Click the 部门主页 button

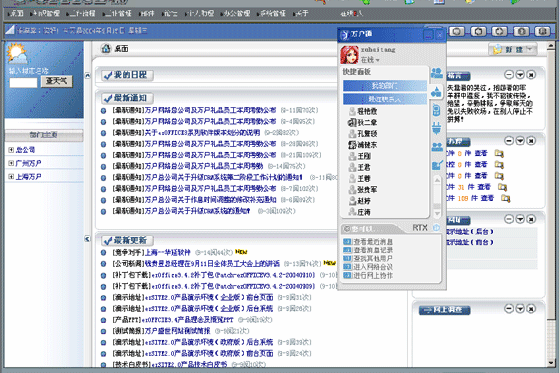tap(44, 135)
